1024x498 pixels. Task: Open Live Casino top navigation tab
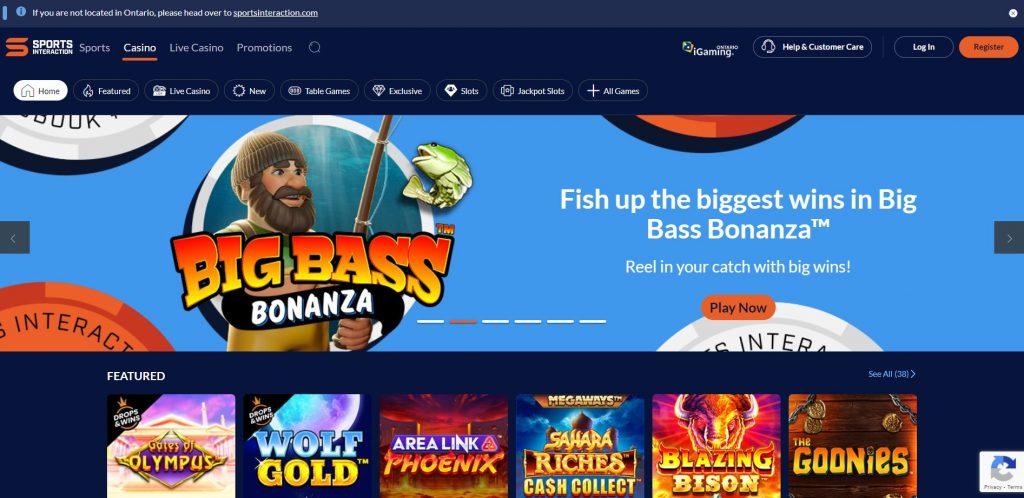click(x=196, y=48)
